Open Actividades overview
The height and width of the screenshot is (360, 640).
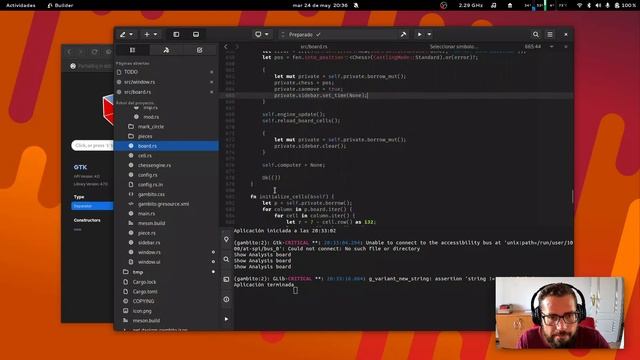click(x=20, y=5)
